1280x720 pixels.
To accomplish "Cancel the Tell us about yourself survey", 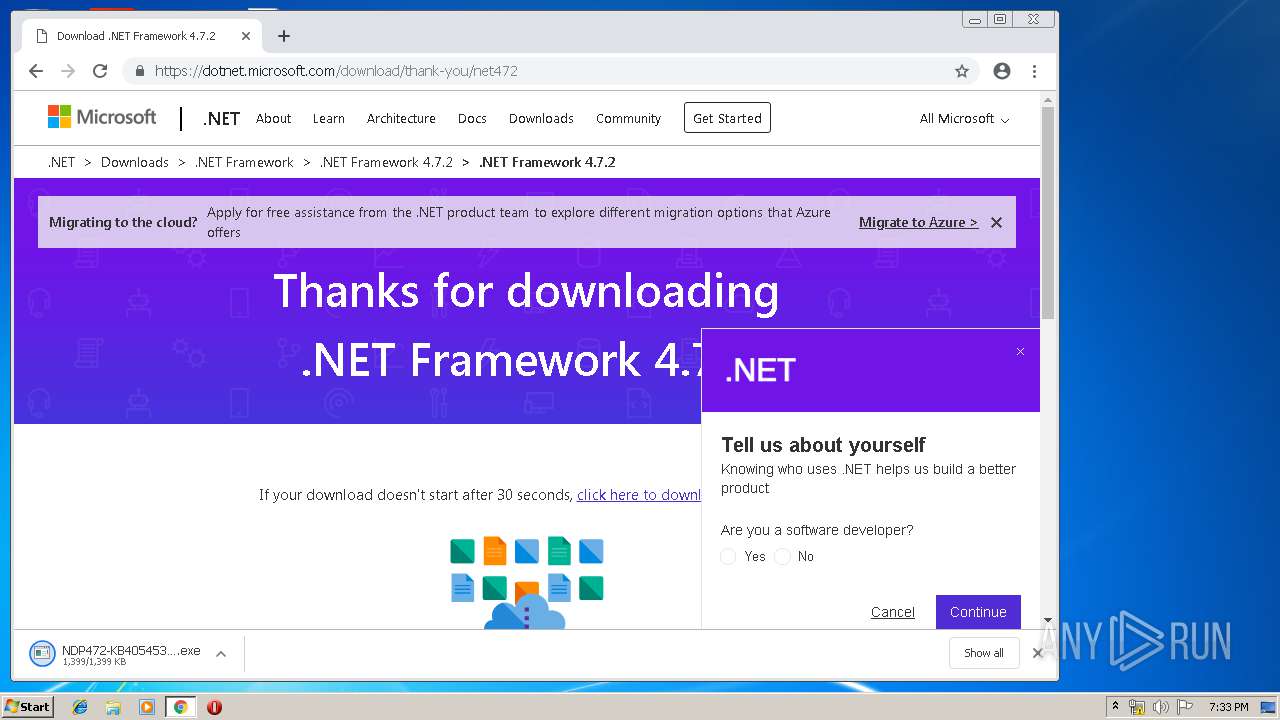I will (x=892, y=612).
